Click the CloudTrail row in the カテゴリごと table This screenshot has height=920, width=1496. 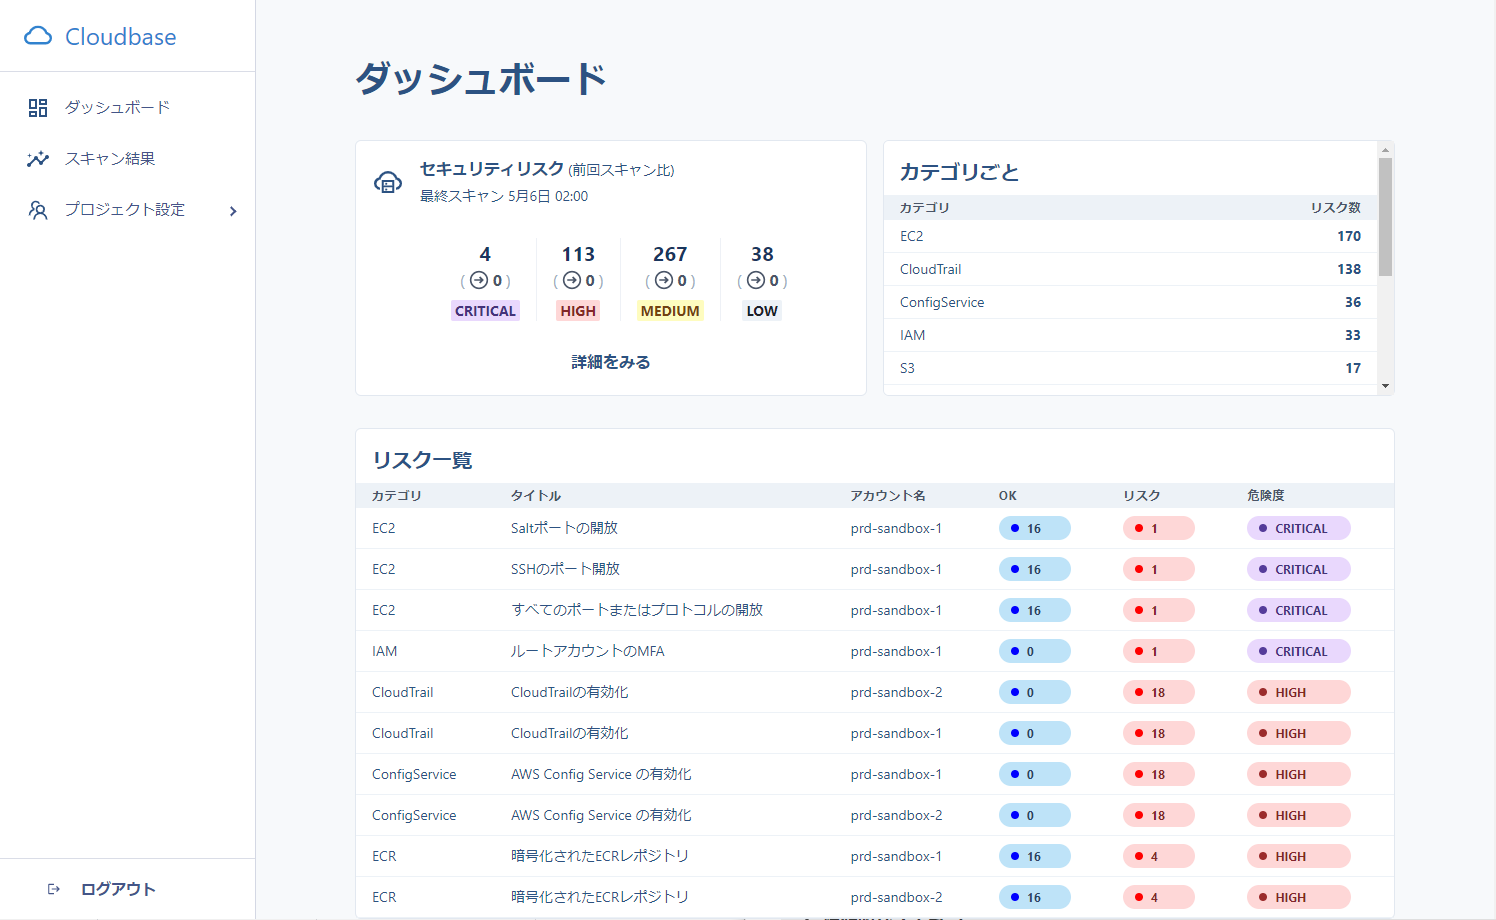pos(1130,269)
